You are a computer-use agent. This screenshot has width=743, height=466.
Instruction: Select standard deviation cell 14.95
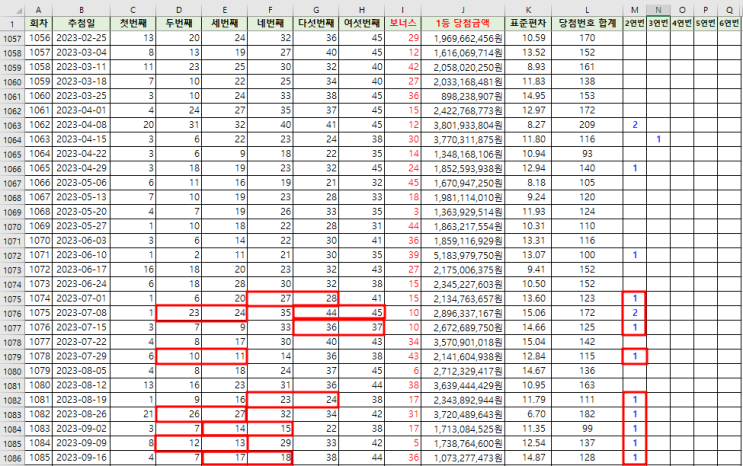(x=528, y=96)
